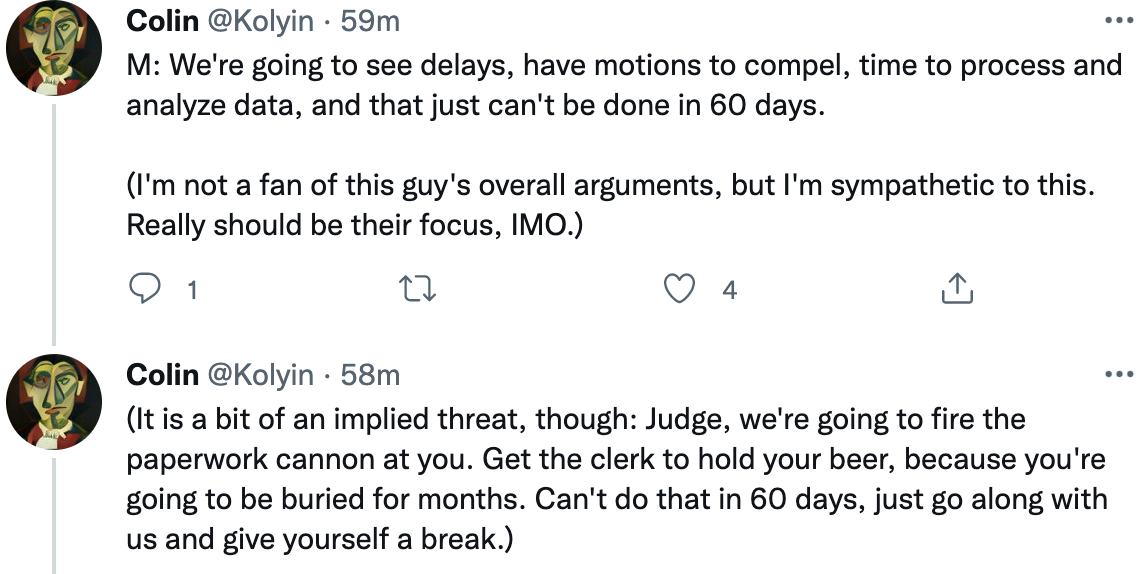Viewport: 1144px width, 574px height.
Task: Open Colin's profile name in first tweet
Action: point(163,21)
